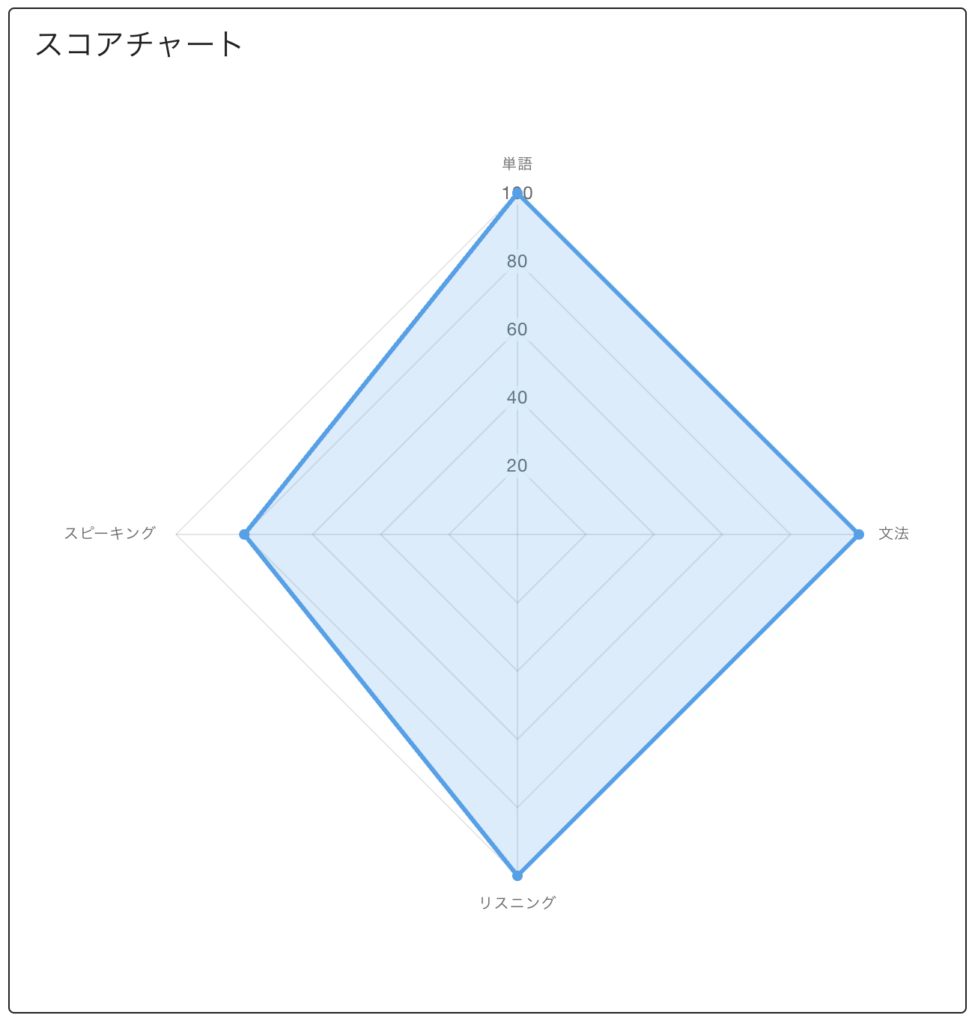The image size is (975, 1024).
Task: Click the center point of the radar chart
Action: 517,534
